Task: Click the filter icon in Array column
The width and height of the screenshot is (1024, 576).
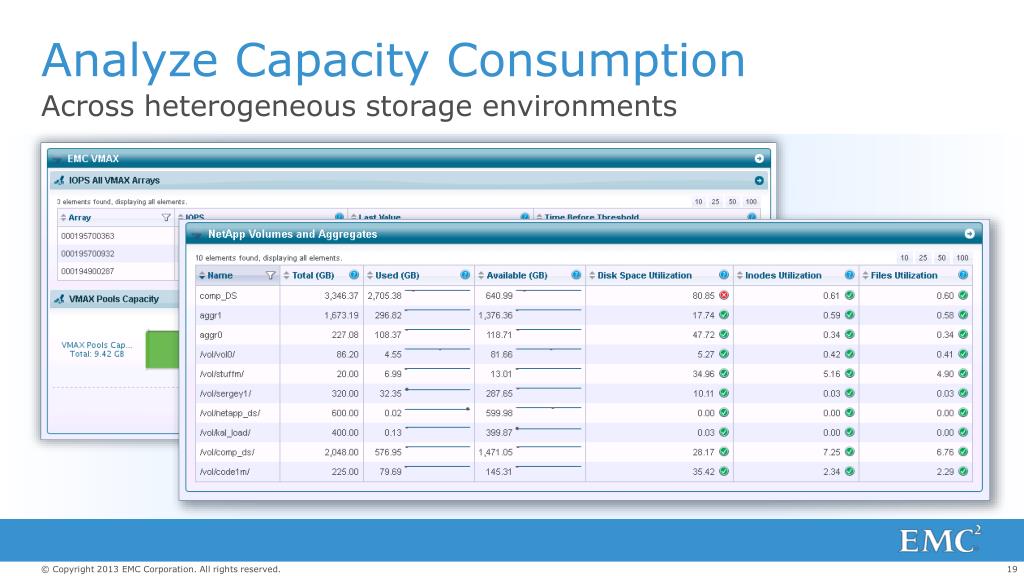Action: (166, 217)
